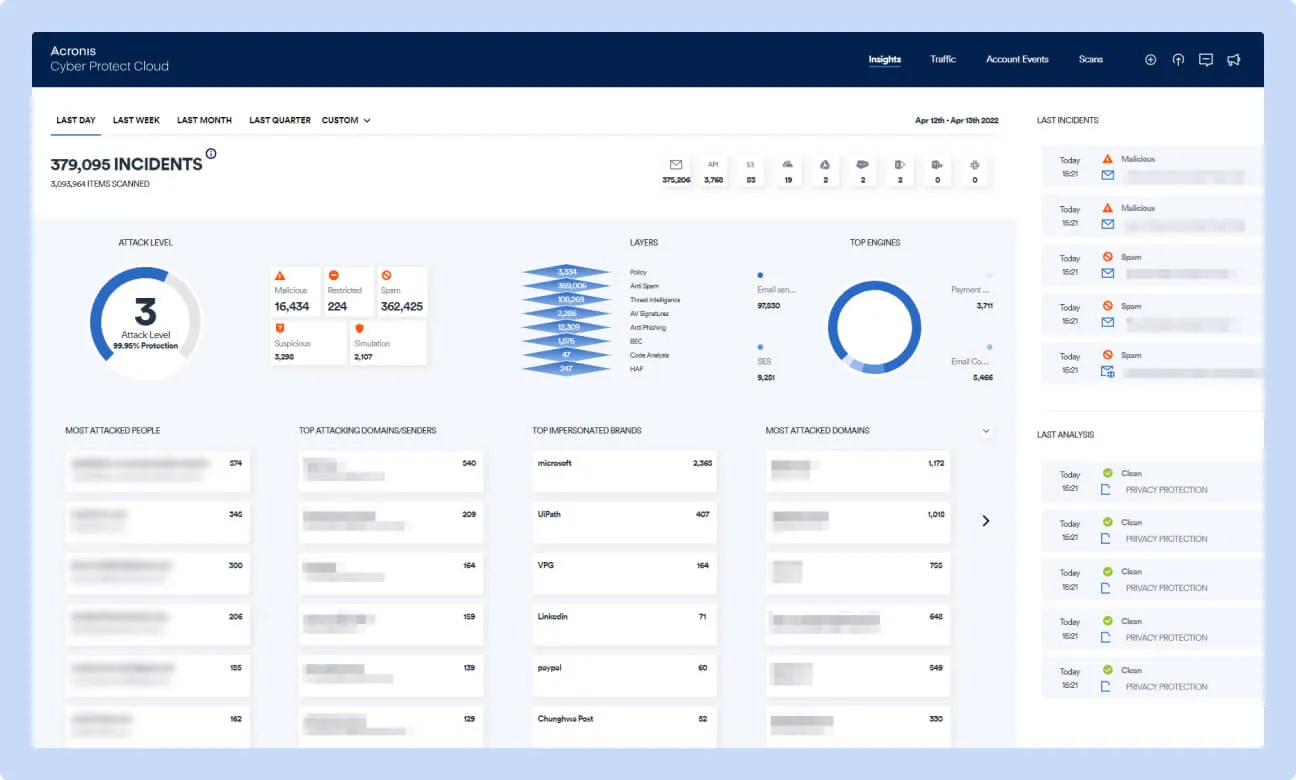
Task: Open attacking sender row with 209
Action: tap(391, 522)
